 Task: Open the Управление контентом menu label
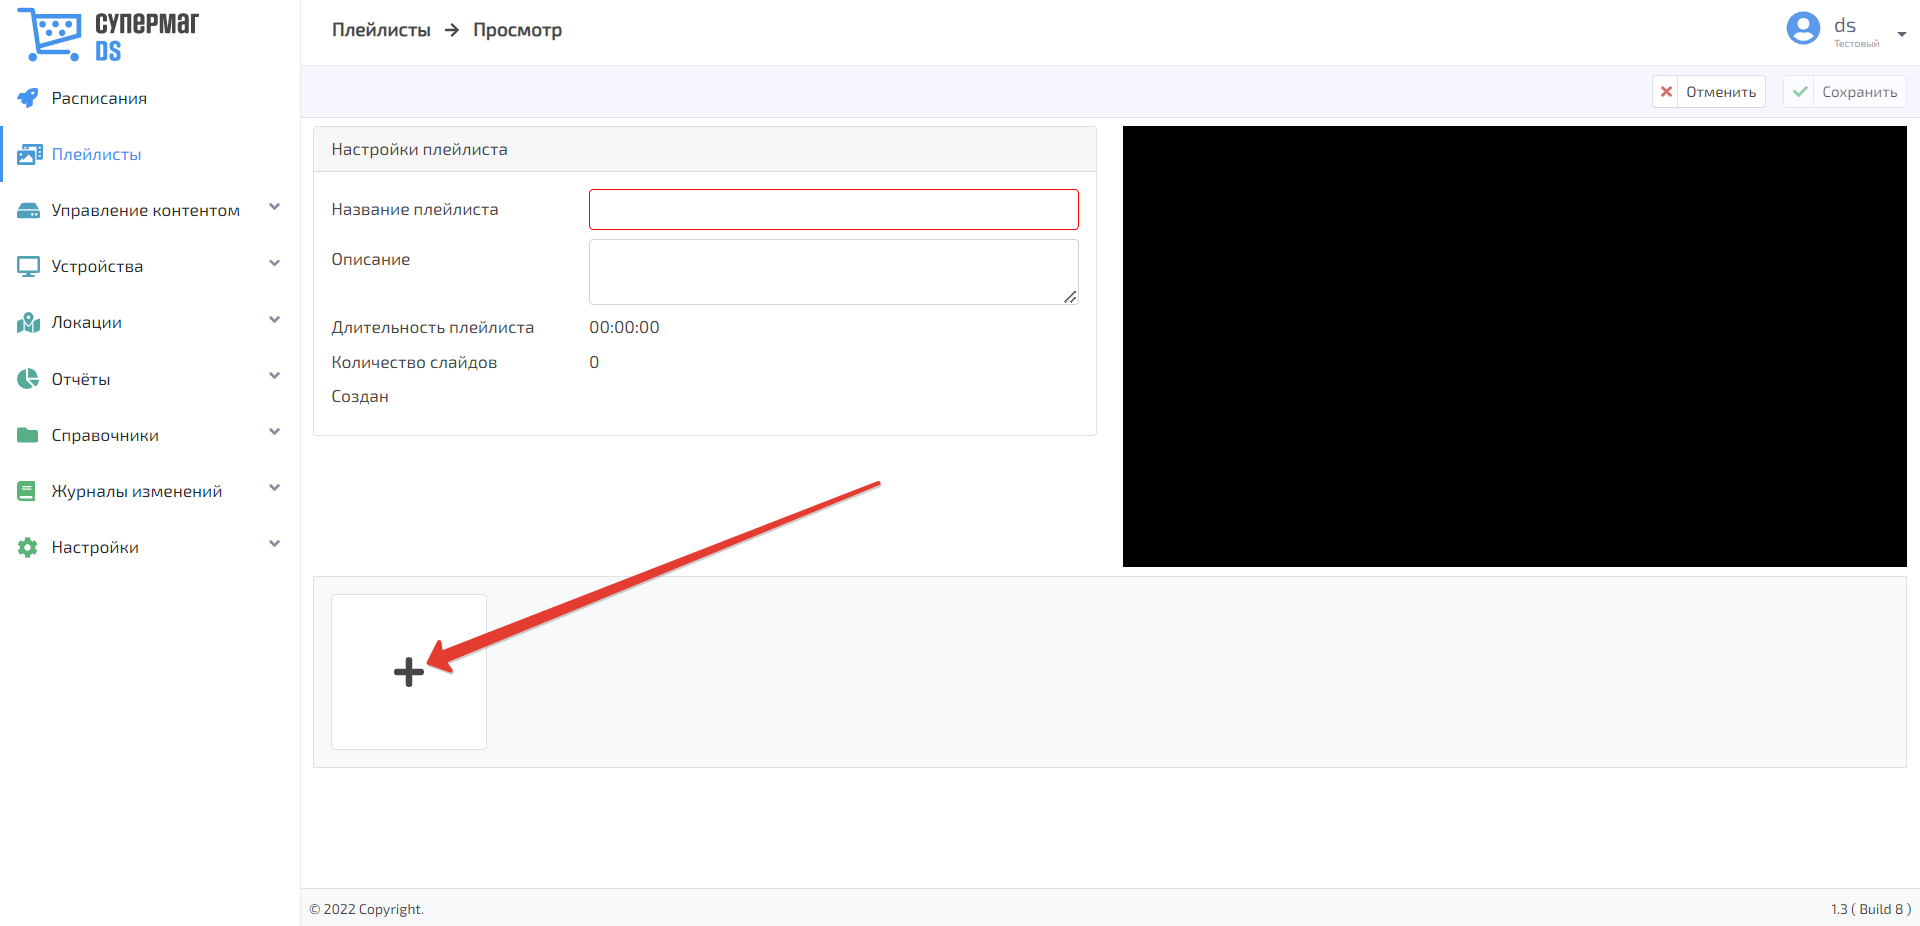point(146,210)
